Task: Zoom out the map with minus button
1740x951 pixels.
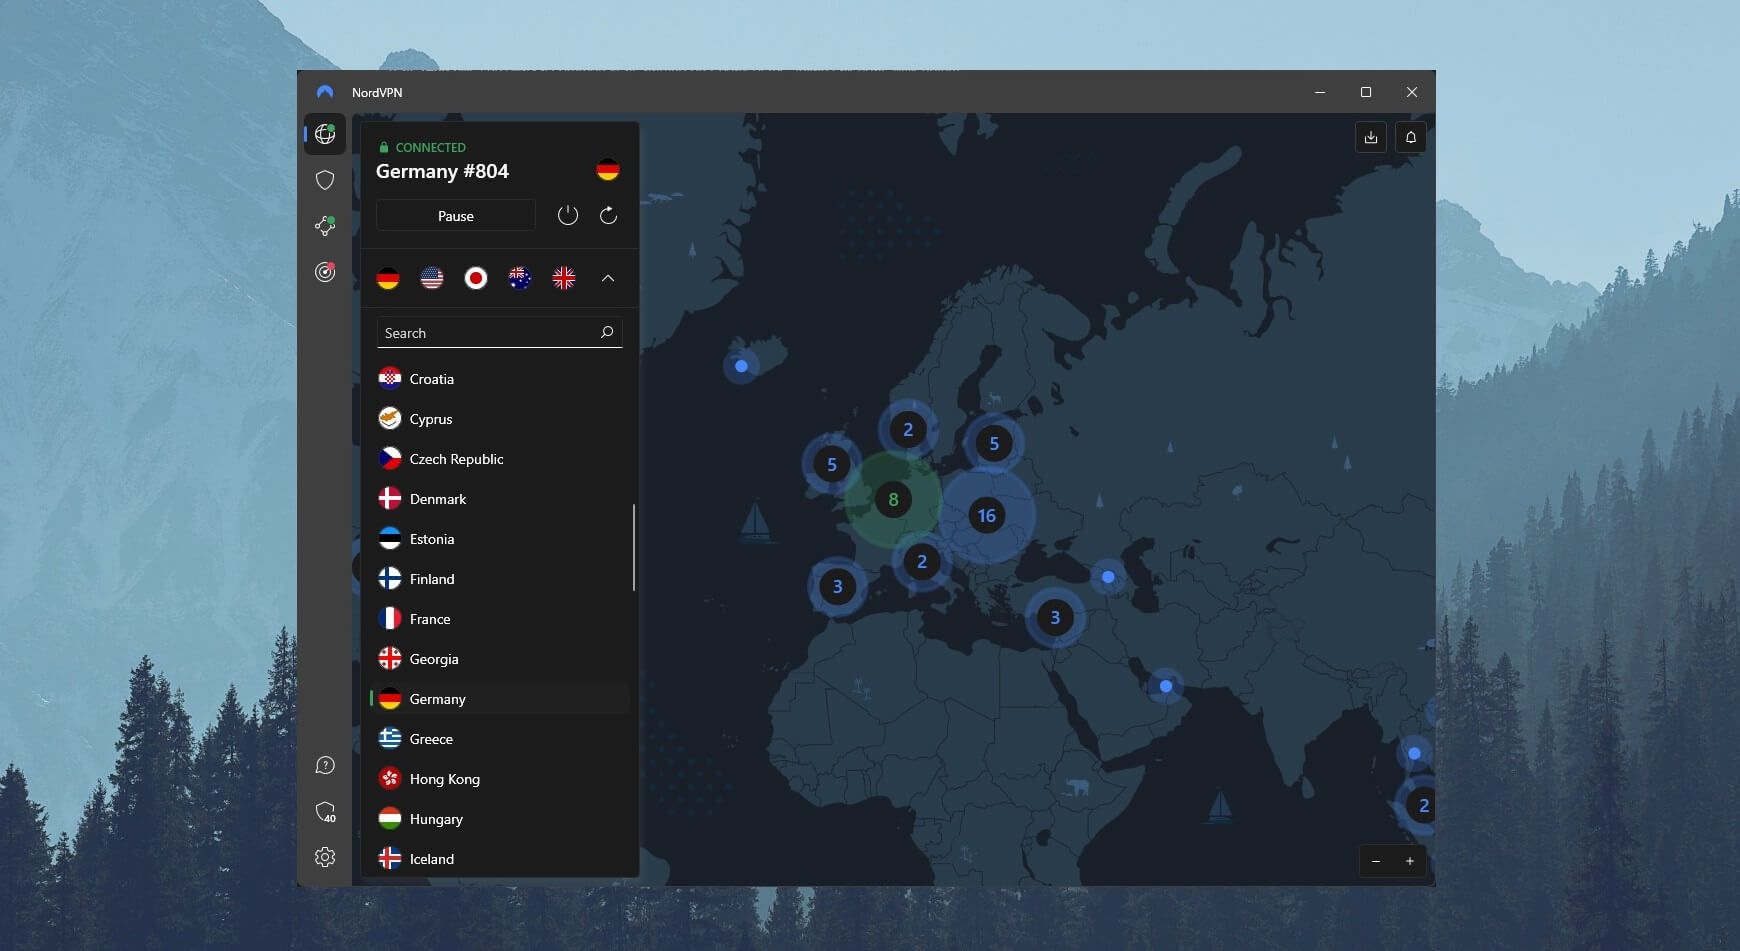Action: click(x=1376, y=861)
